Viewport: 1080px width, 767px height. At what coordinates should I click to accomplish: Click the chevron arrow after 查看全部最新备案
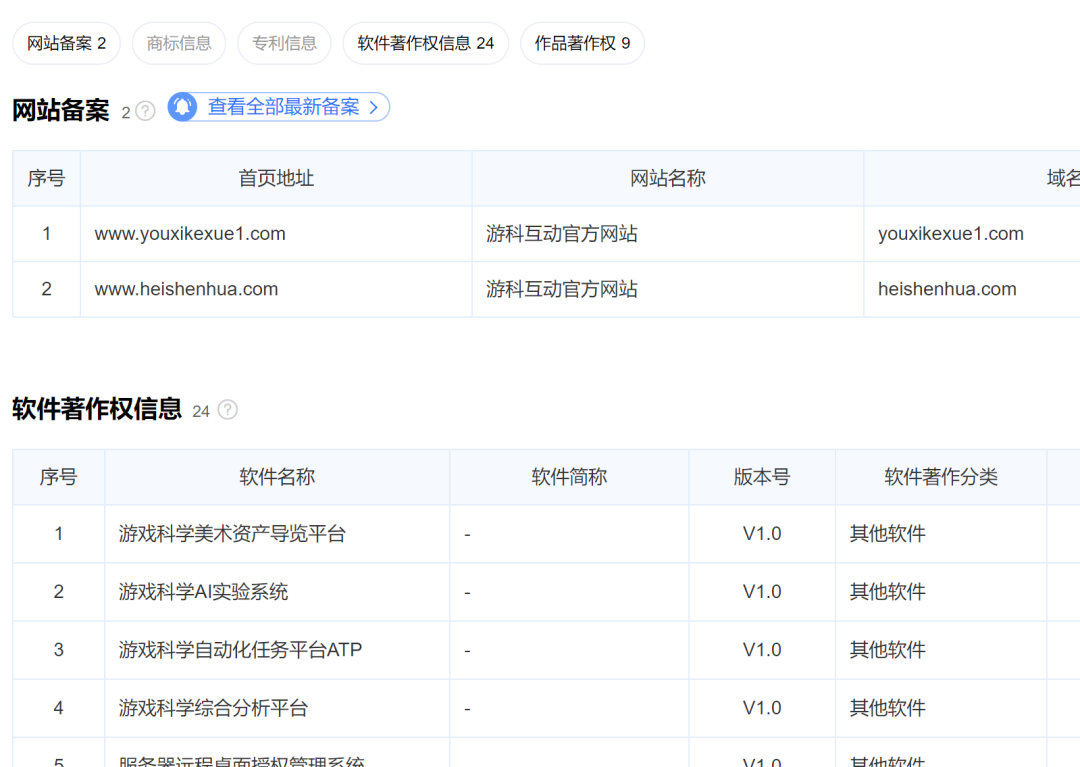374,107
